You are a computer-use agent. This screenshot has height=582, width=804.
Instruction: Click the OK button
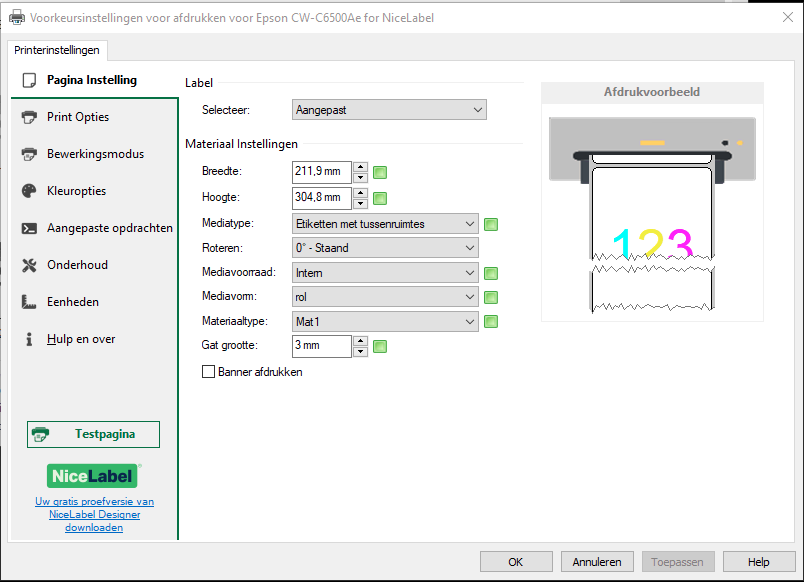tap(516, 562)
